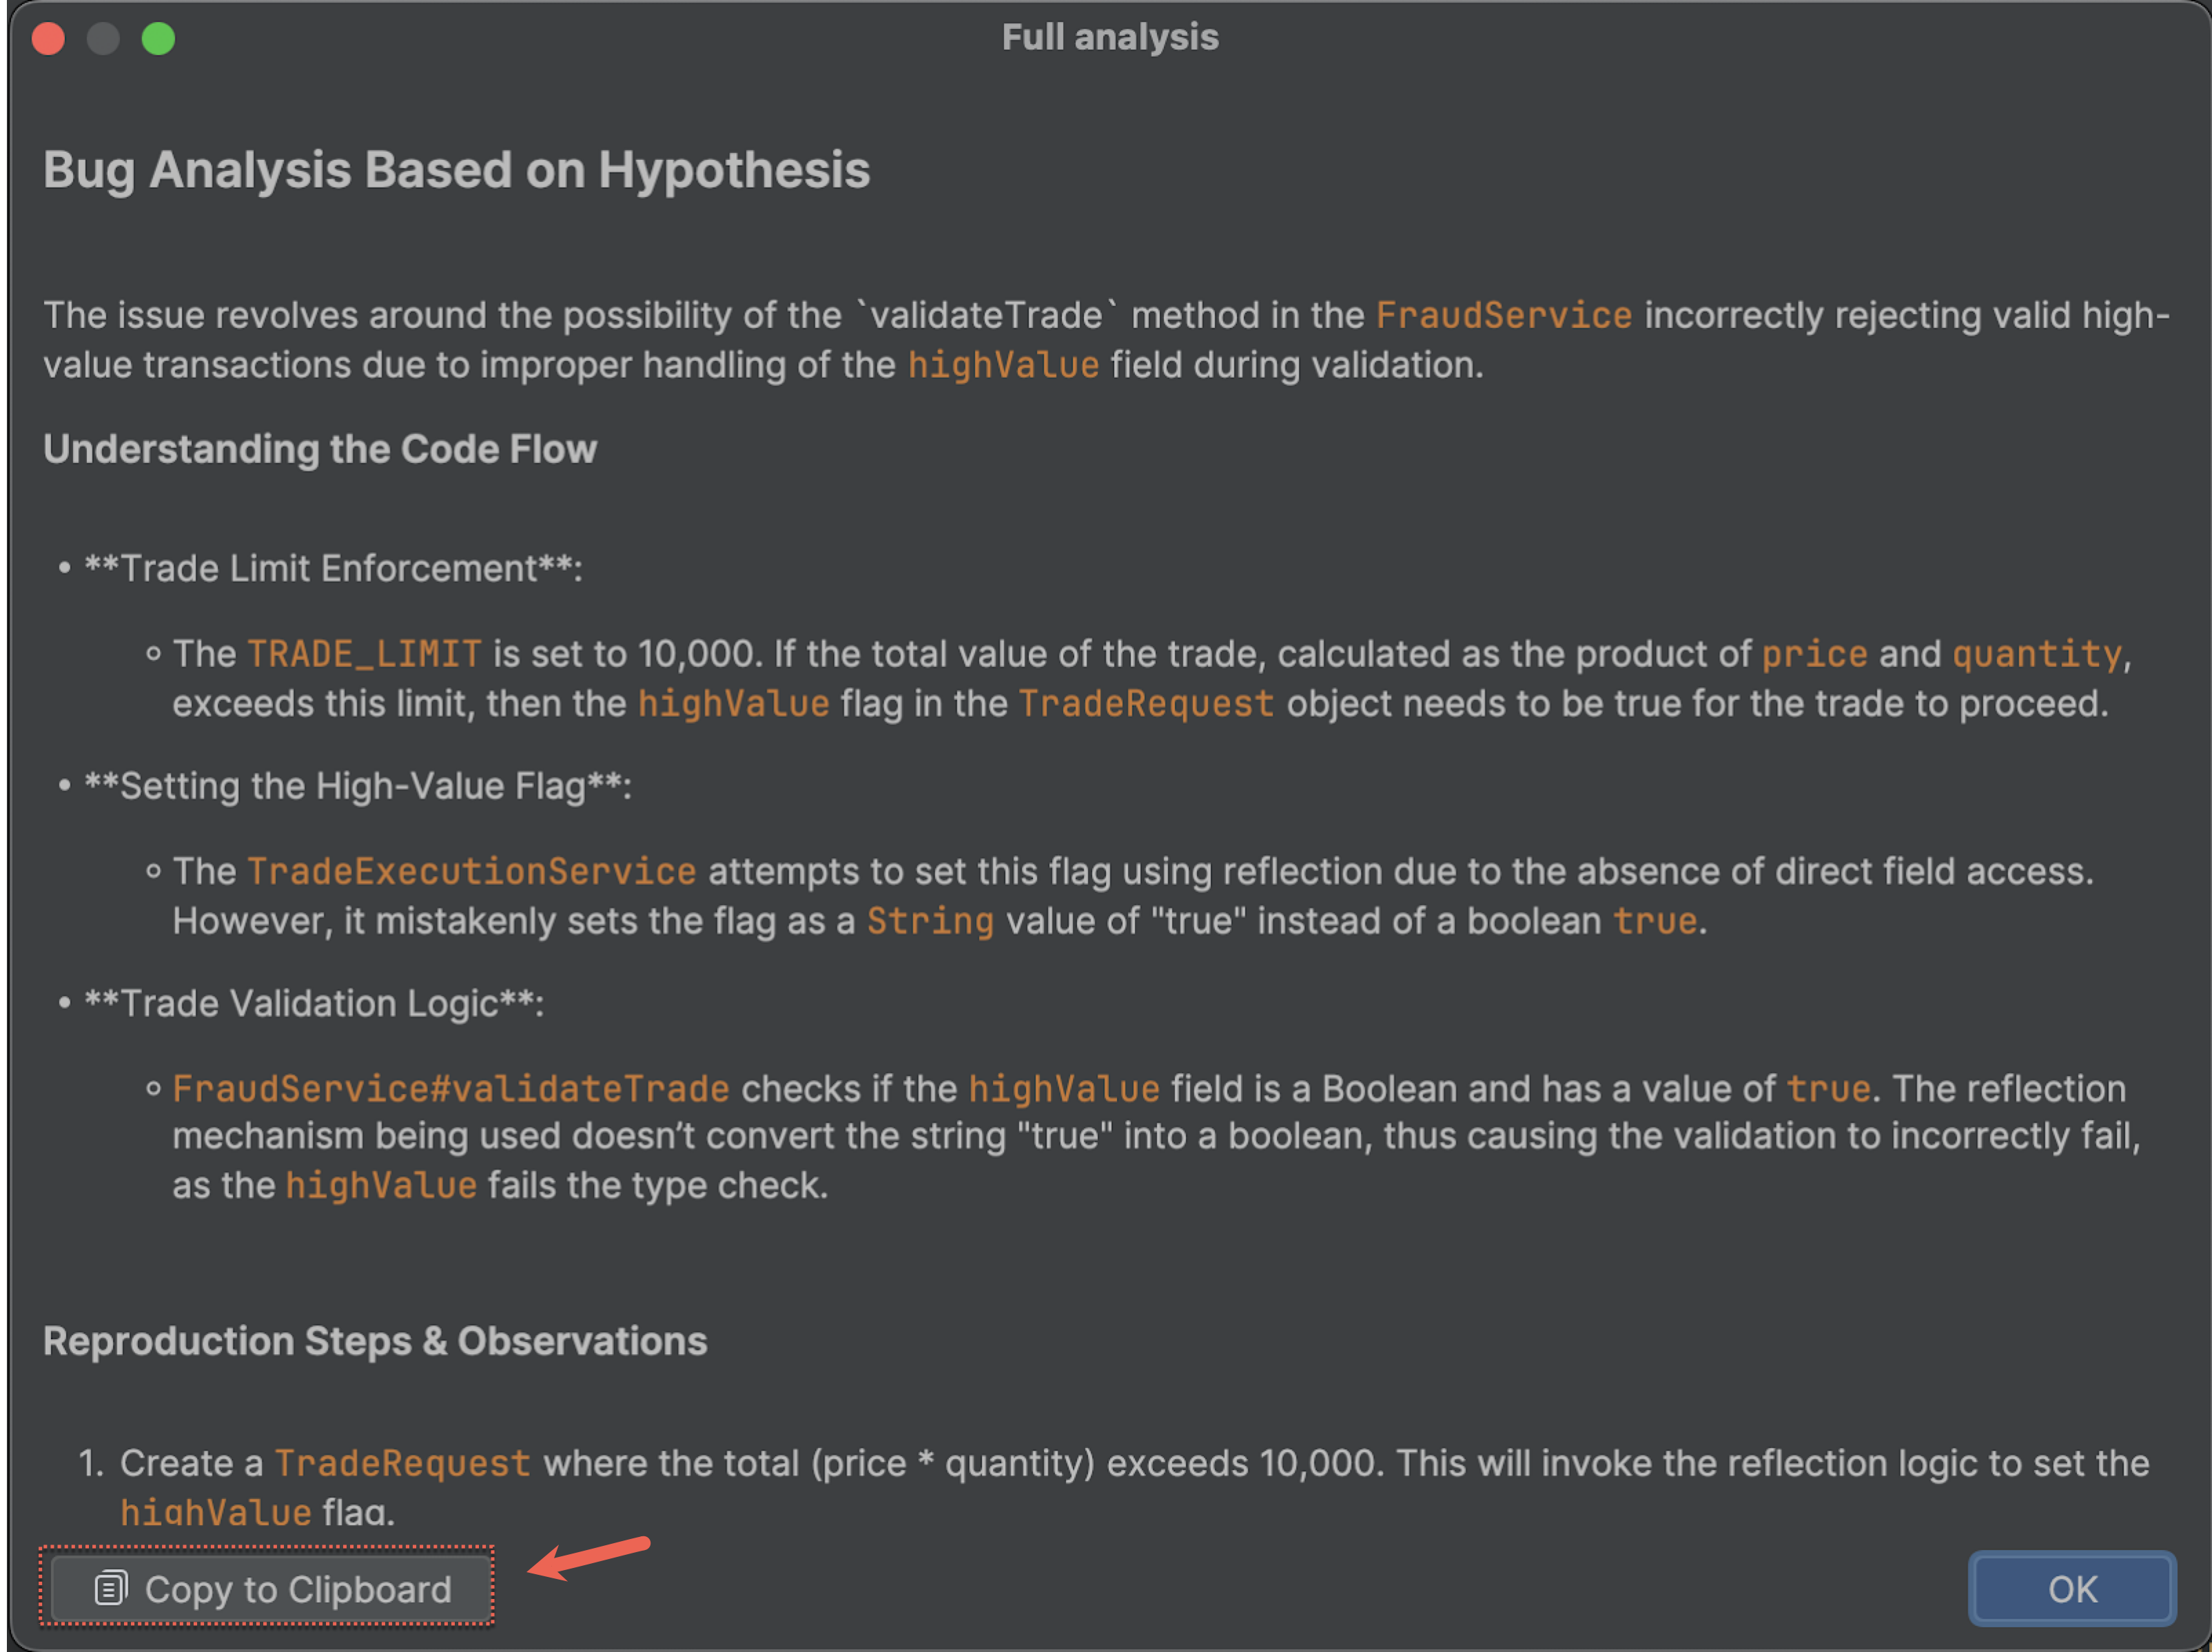
Task: Click the Full analysis title bar text
Action: 1109,38
